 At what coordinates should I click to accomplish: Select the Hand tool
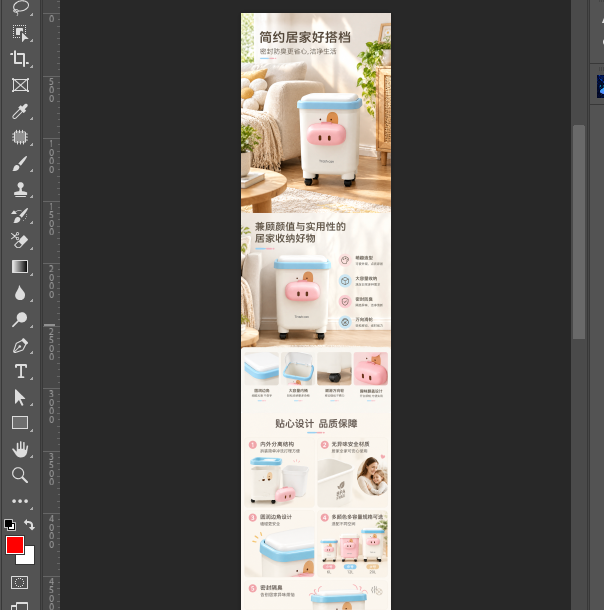tap(20, 449)
